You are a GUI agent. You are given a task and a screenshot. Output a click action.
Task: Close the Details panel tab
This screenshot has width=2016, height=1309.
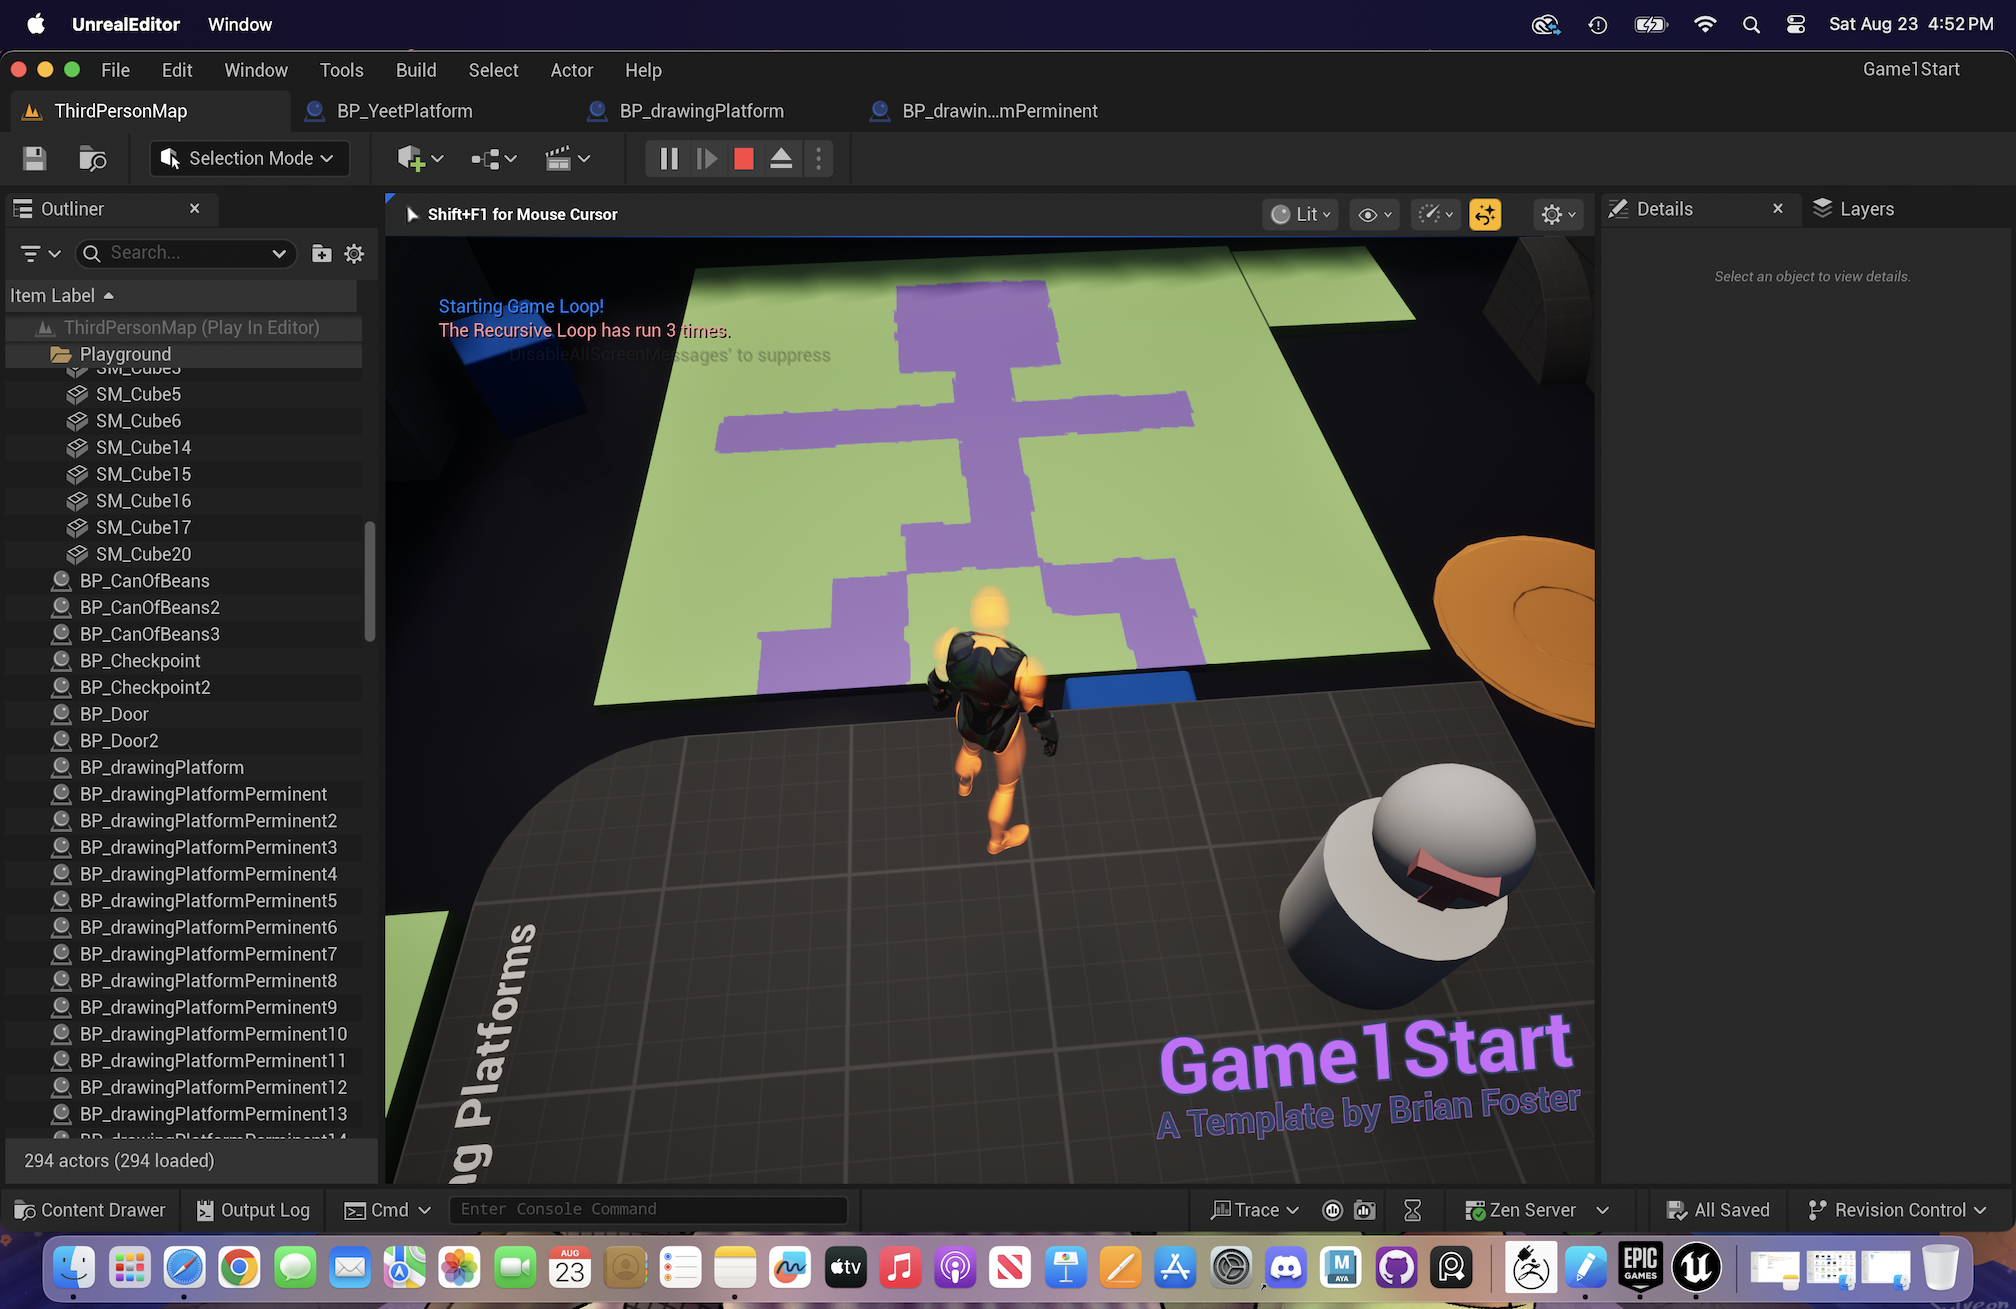[x=1778, y=208]
